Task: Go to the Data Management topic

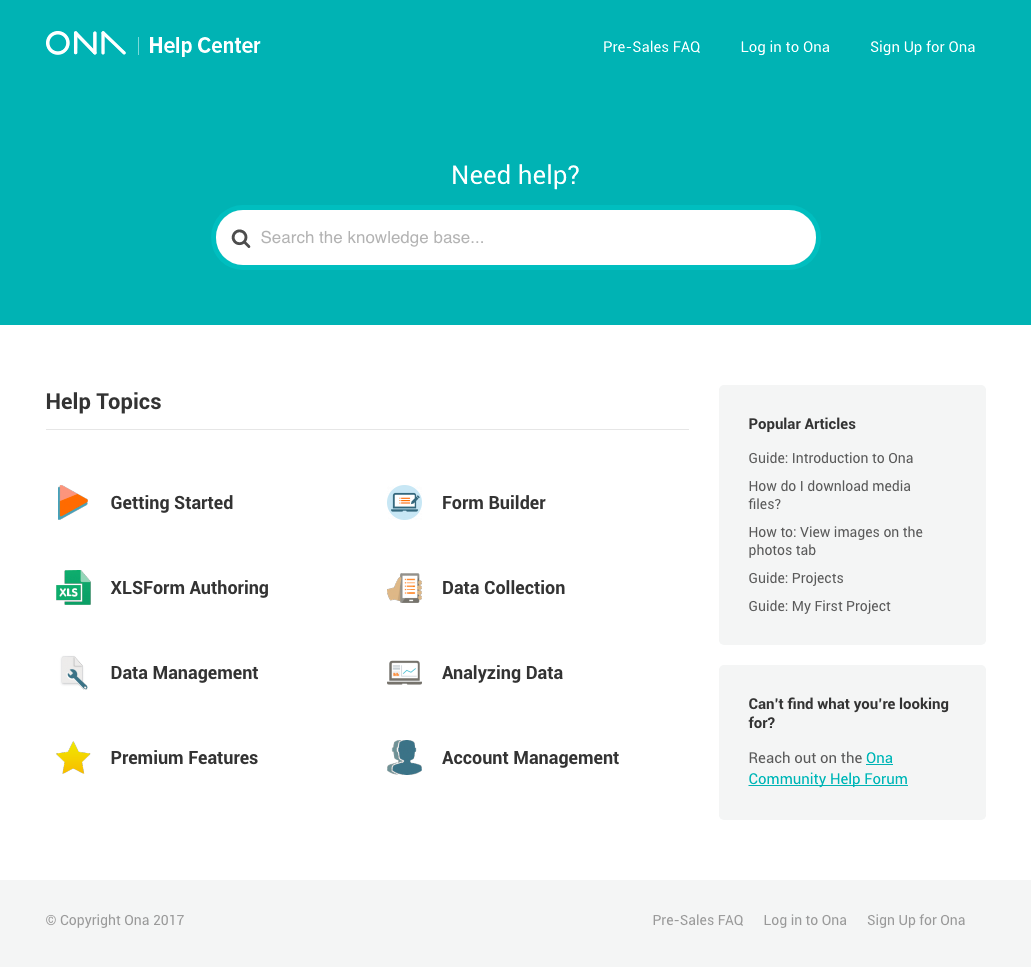Action: click(x=184, y=673)
